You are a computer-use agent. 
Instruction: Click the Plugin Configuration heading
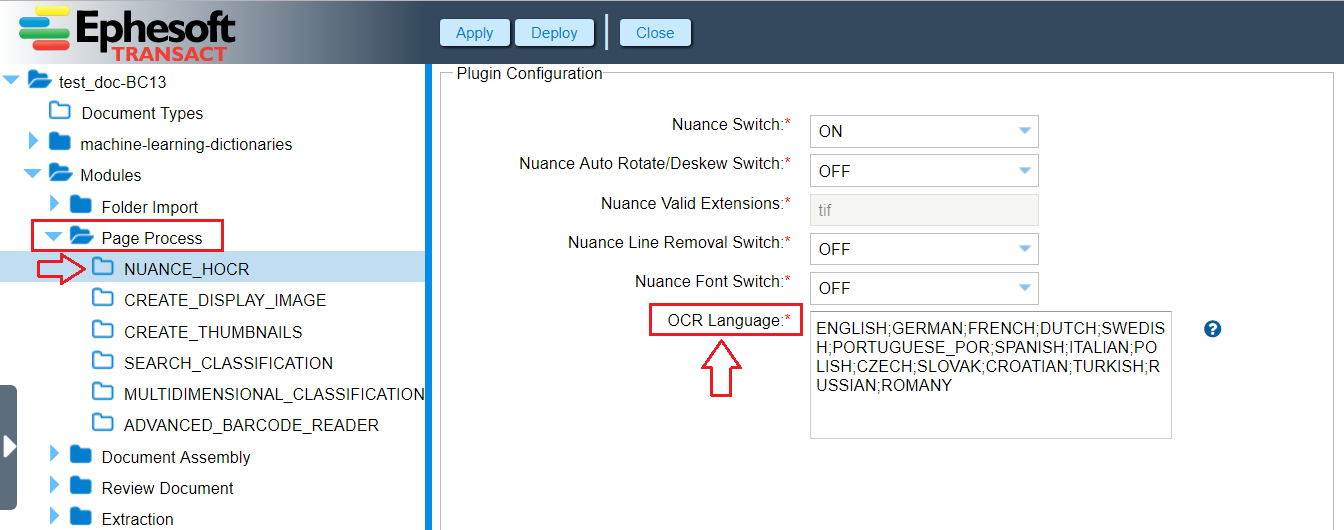point(530,74)
